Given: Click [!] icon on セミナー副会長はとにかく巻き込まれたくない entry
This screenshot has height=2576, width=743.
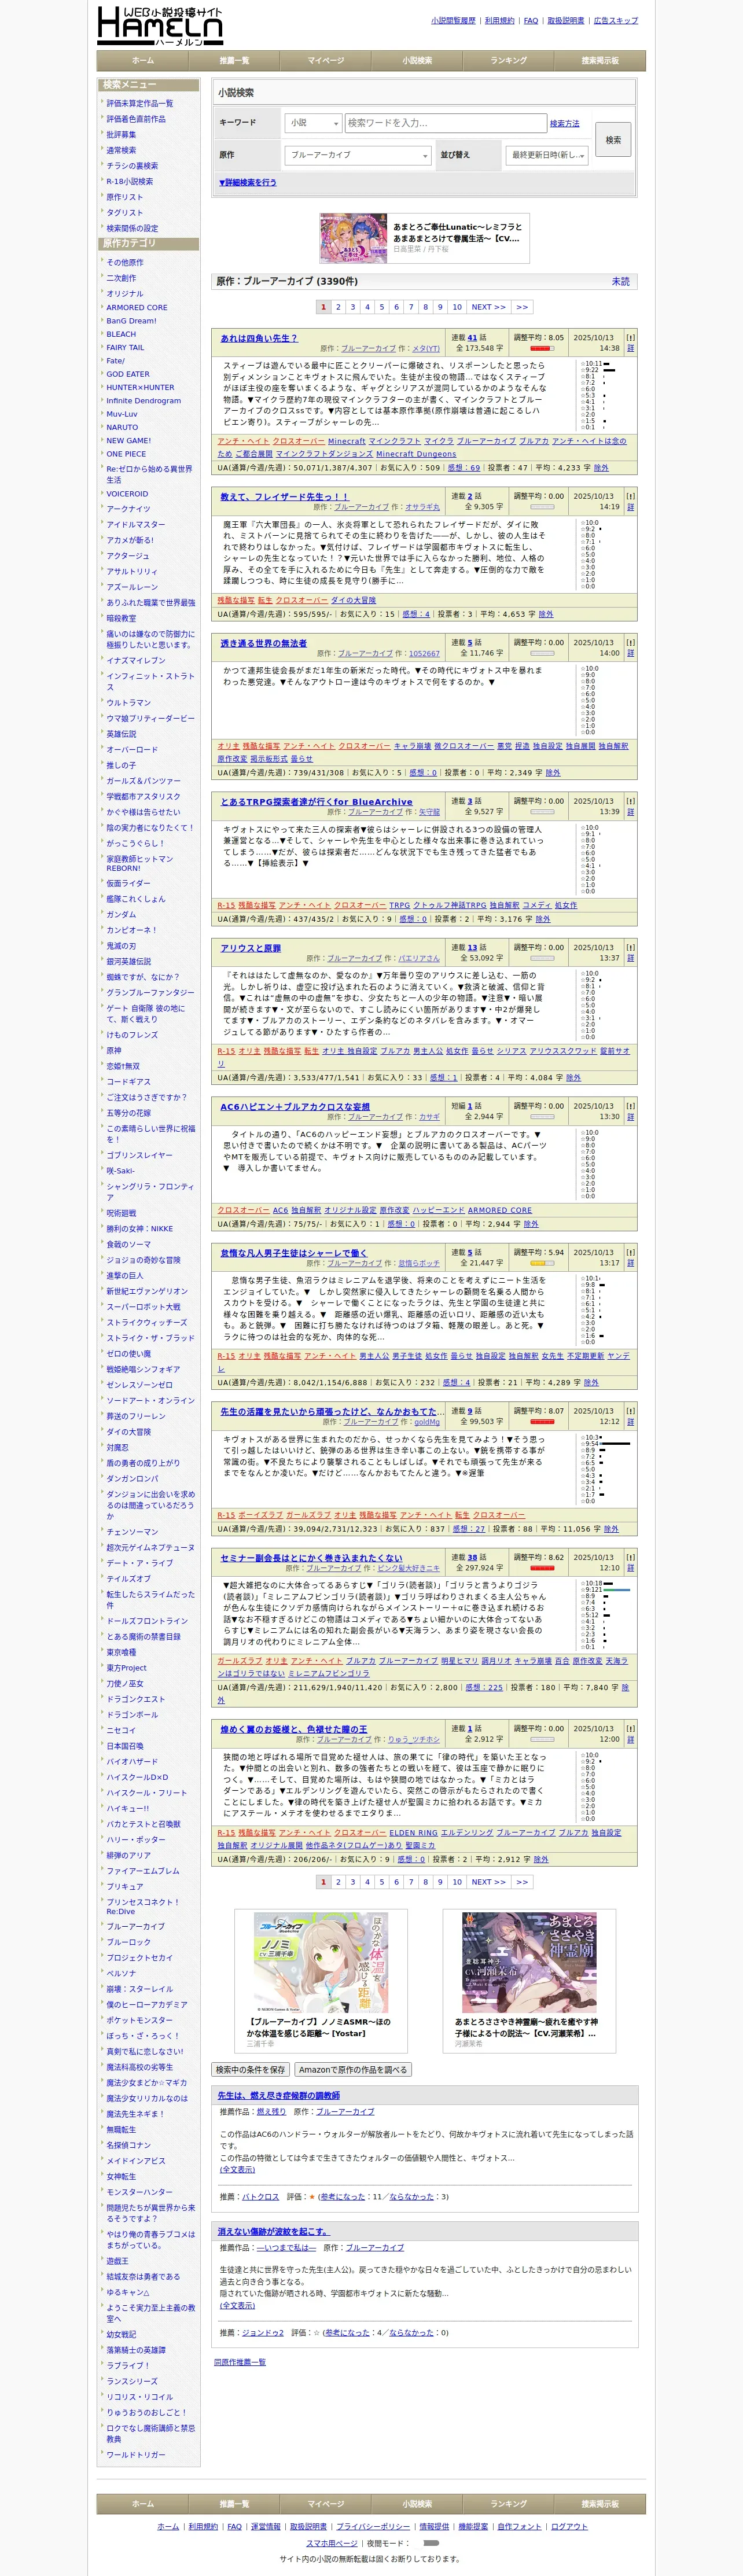Looking at the screenshot, I should (x=630, y=1557).
